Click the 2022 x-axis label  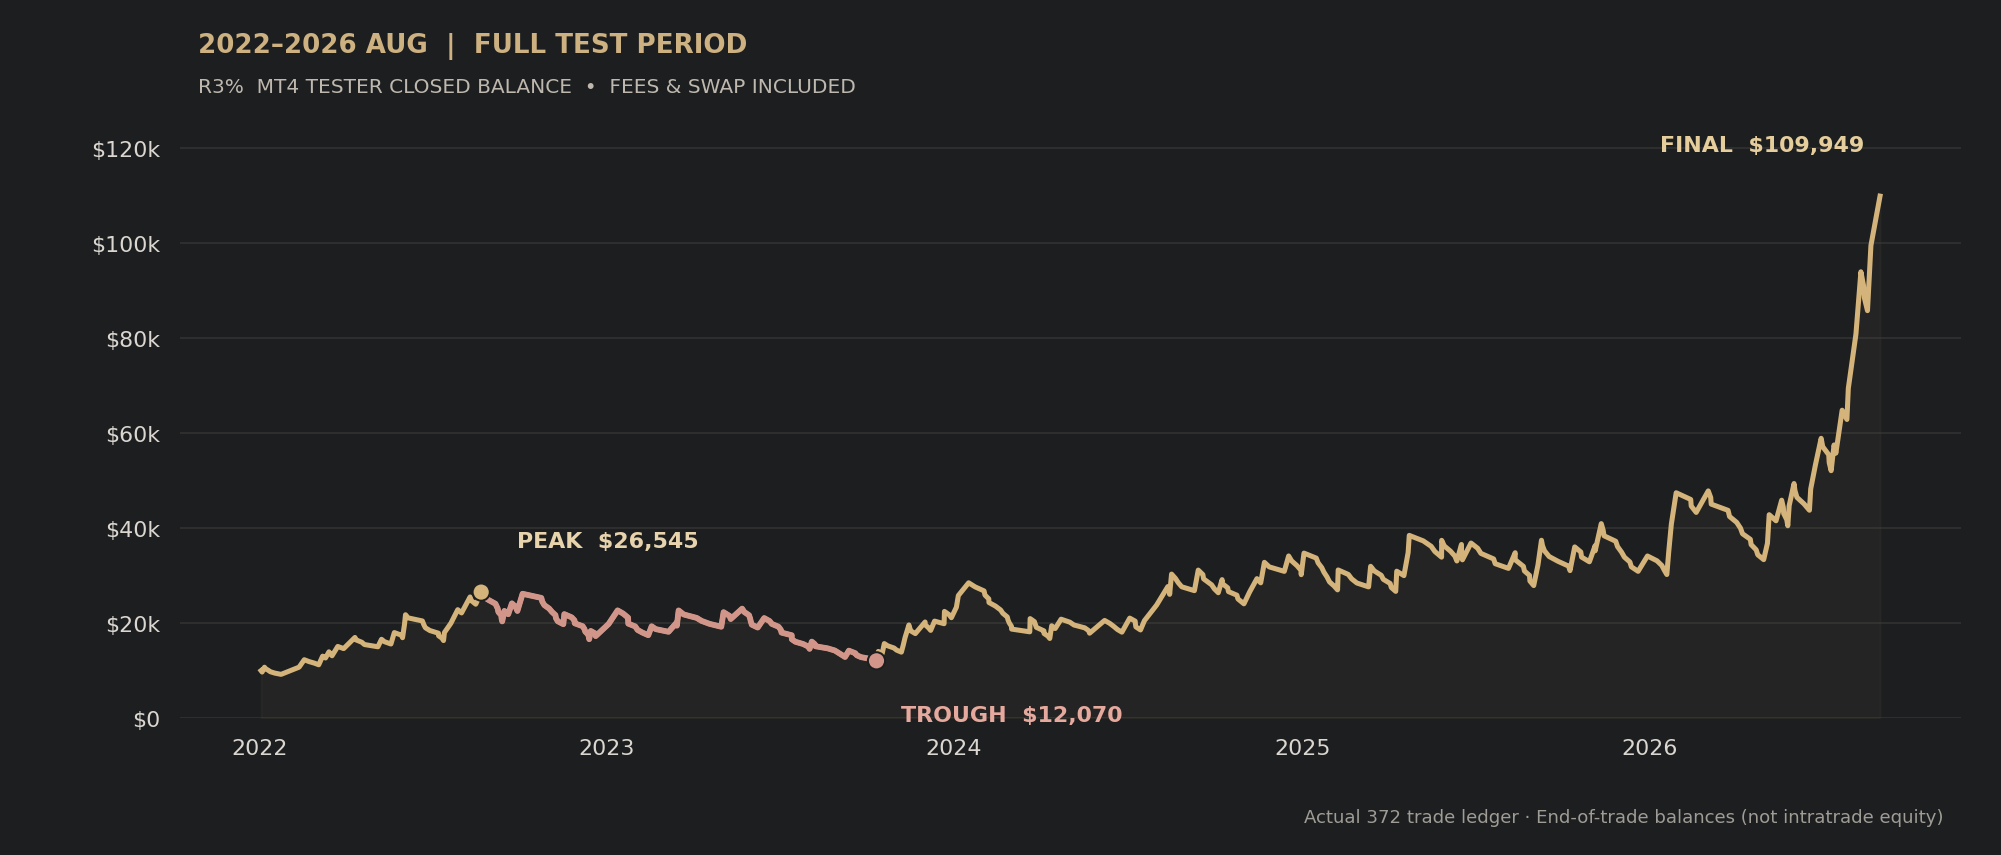(260, 748)
